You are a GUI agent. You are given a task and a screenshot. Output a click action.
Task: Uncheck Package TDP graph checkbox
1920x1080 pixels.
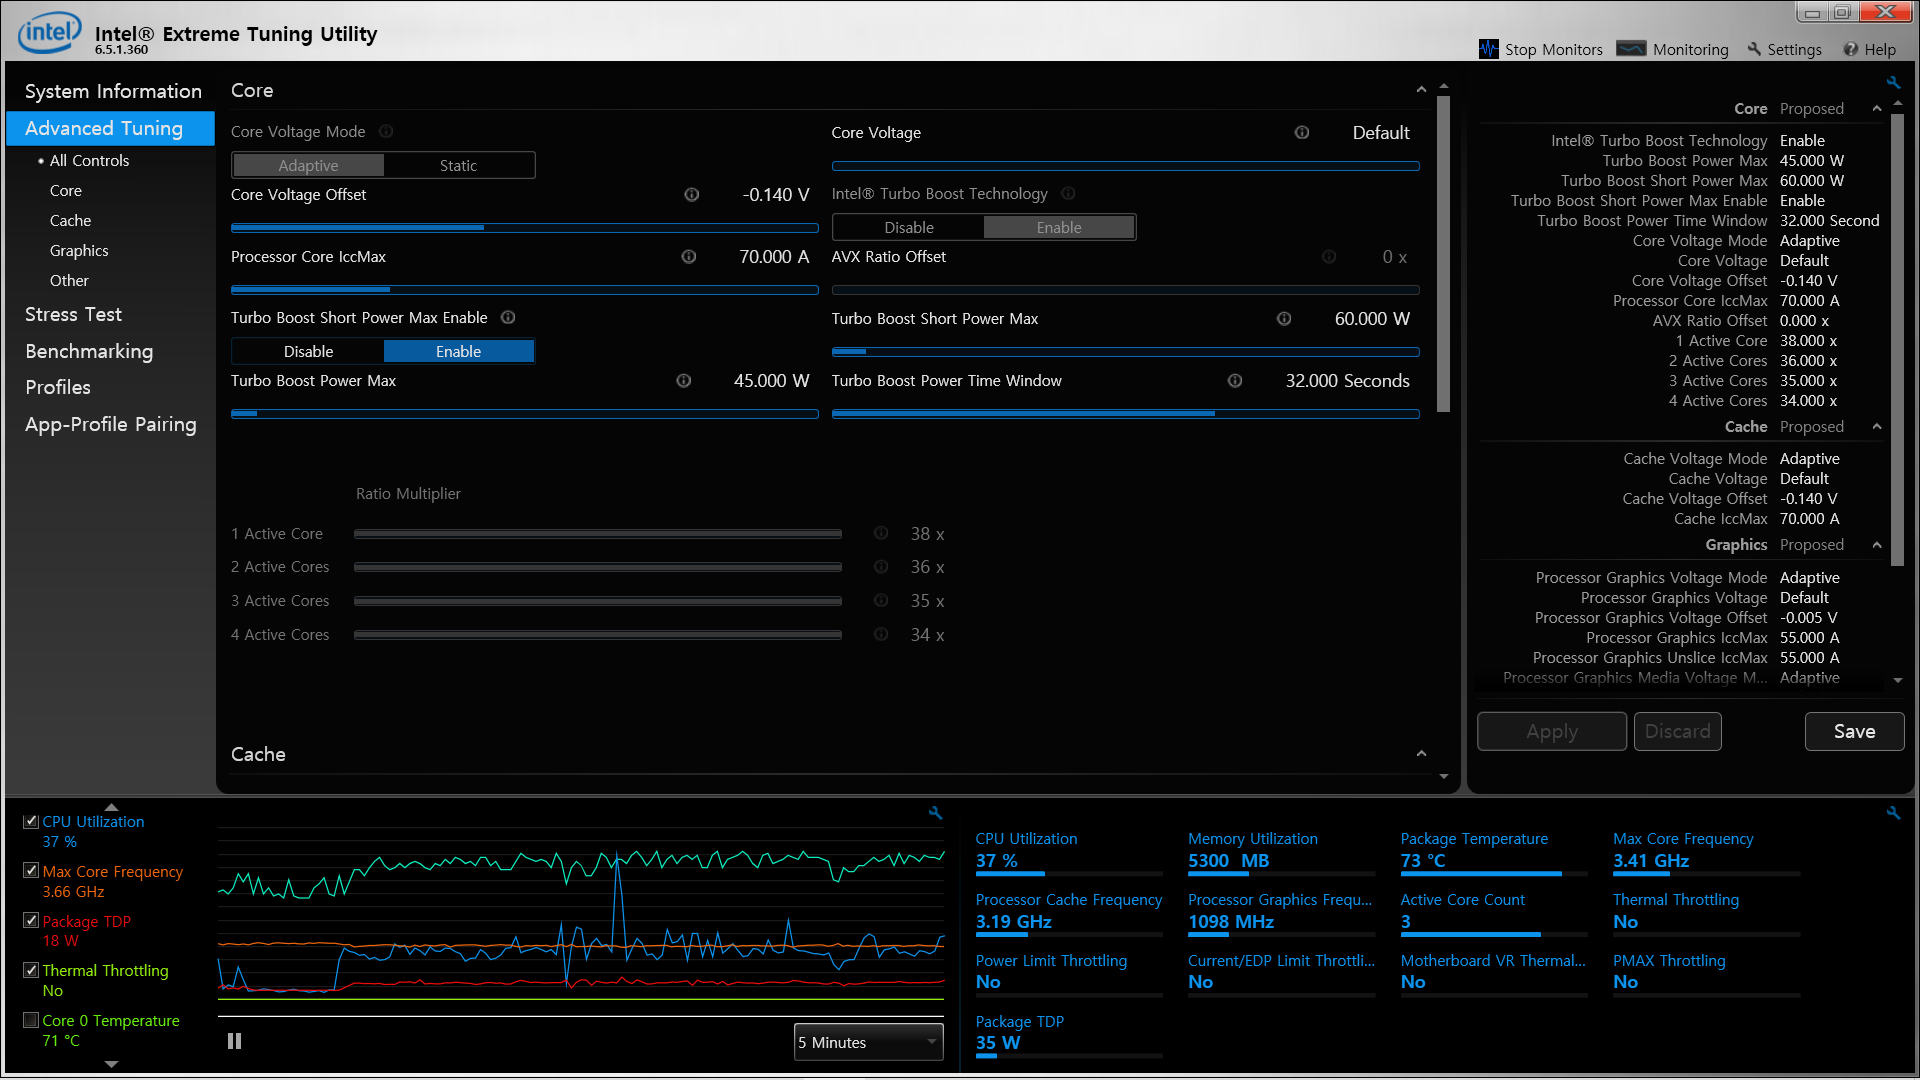pyautogui.click(x=31, y=921)
